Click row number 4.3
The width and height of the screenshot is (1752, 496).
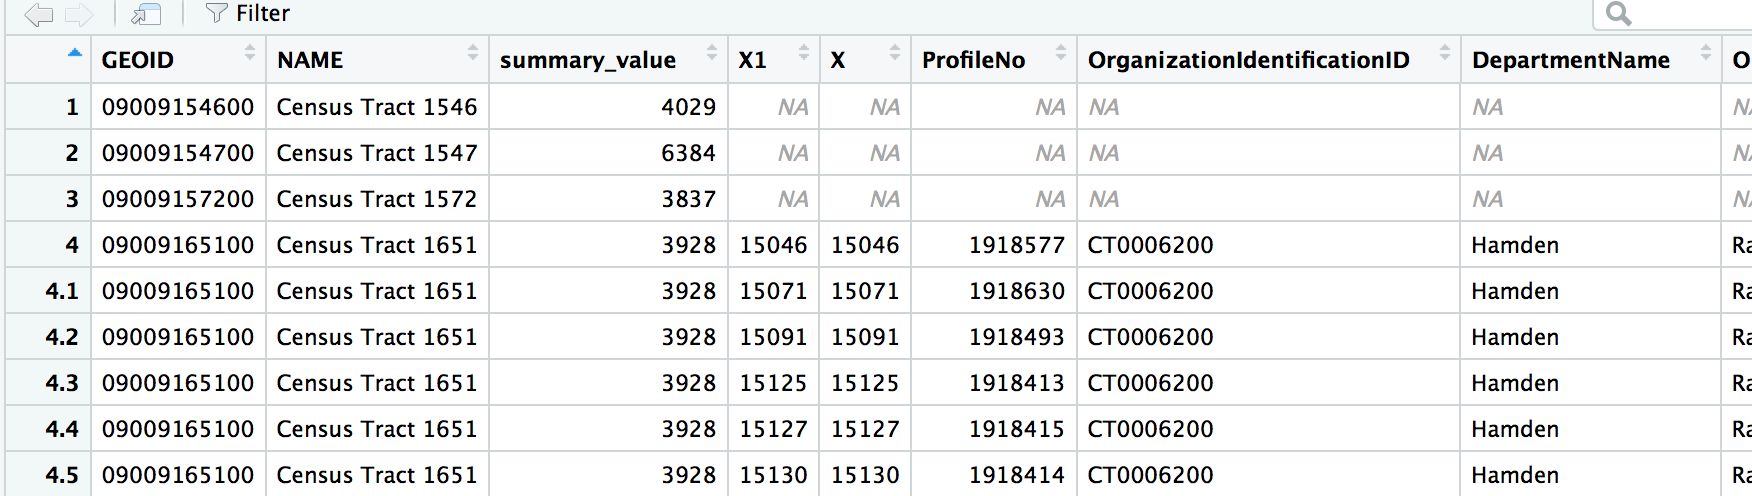tap(61, 383)
